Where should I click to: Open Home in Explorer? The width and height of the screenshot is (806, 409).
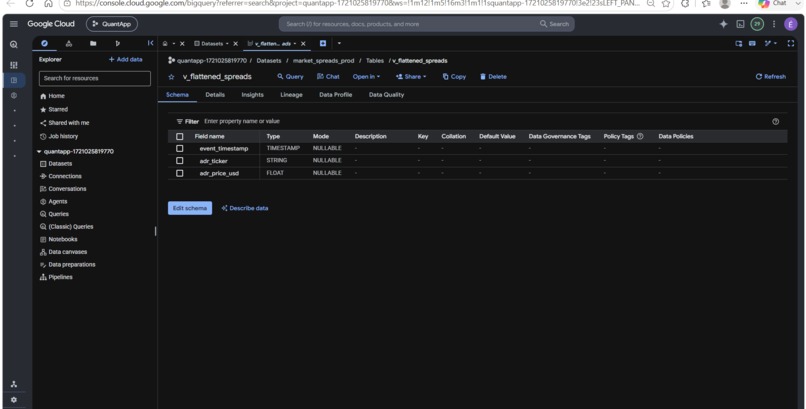coord(52,96)
